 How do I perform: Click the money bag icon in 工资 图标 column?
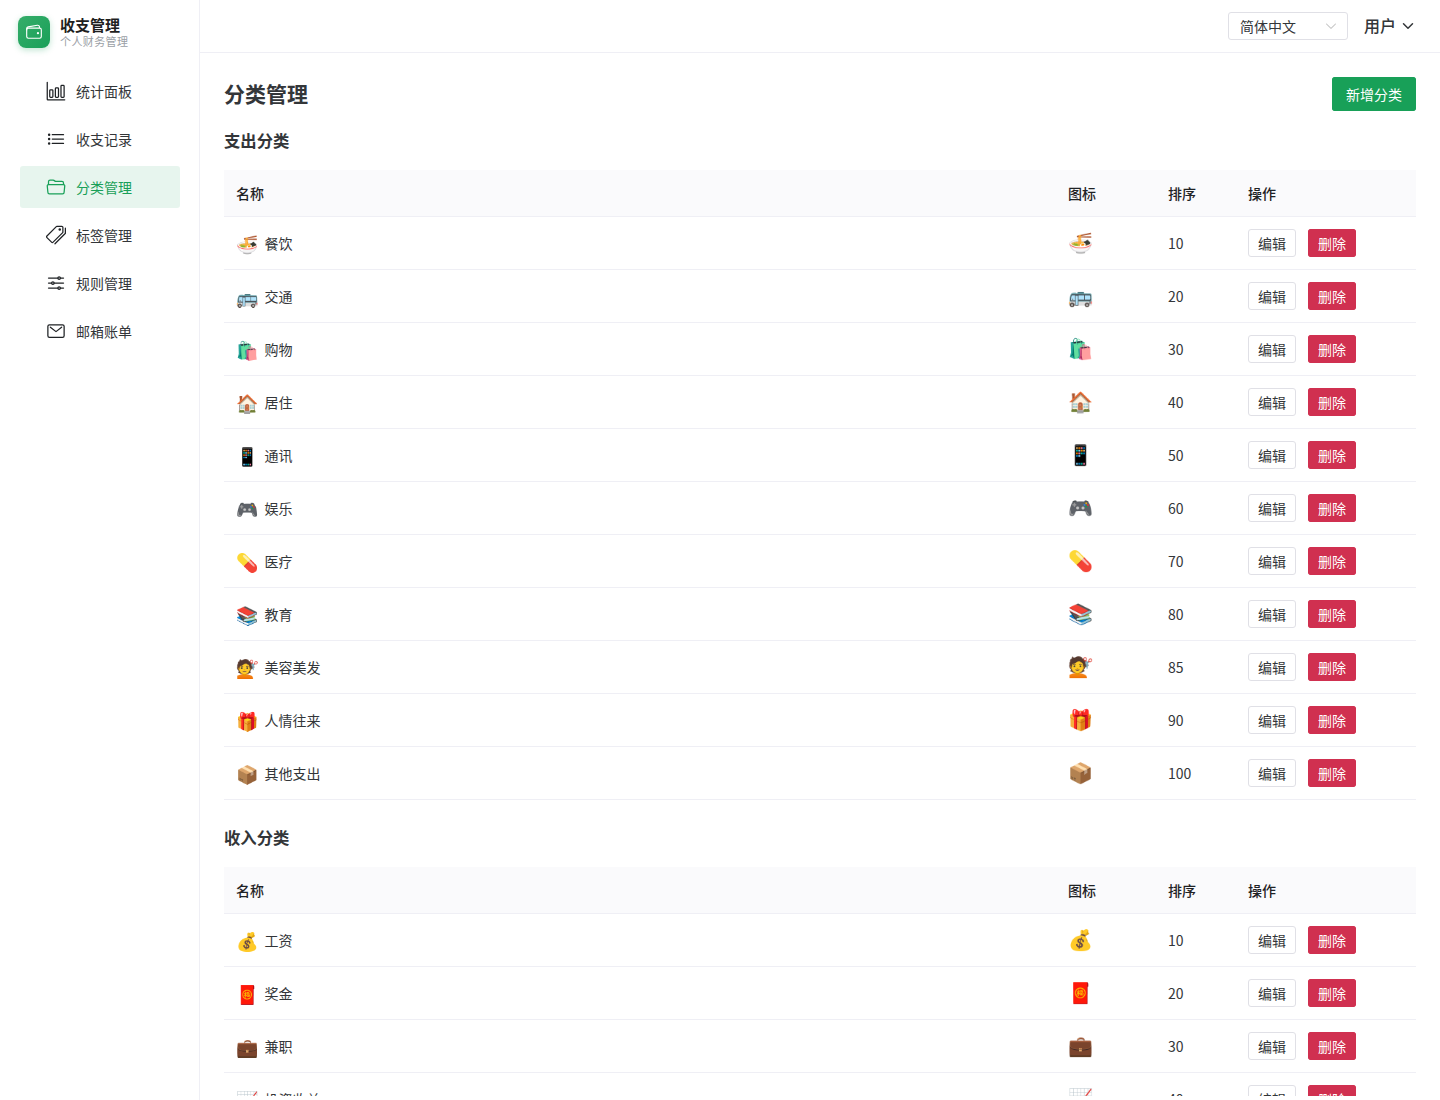pyautogui.click(x=1080, y=940)
